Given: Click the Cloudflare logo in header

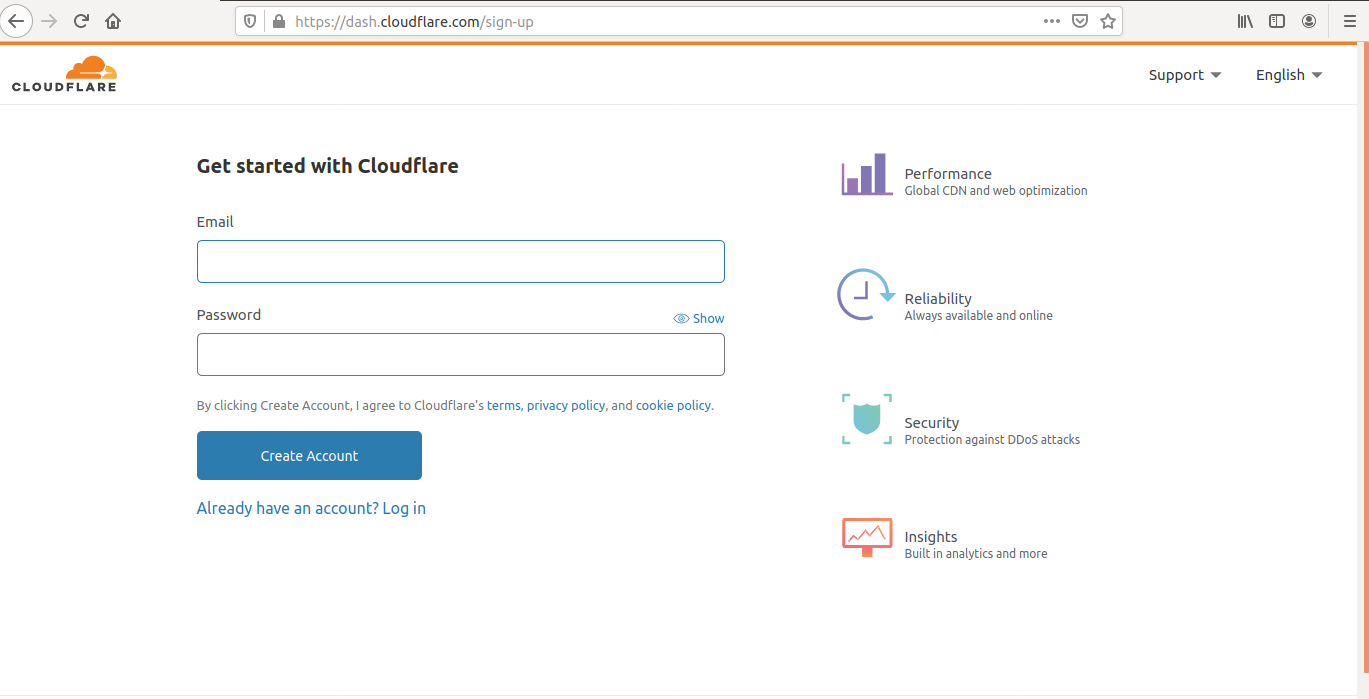Looking at the screenshot, I should 64,75.
